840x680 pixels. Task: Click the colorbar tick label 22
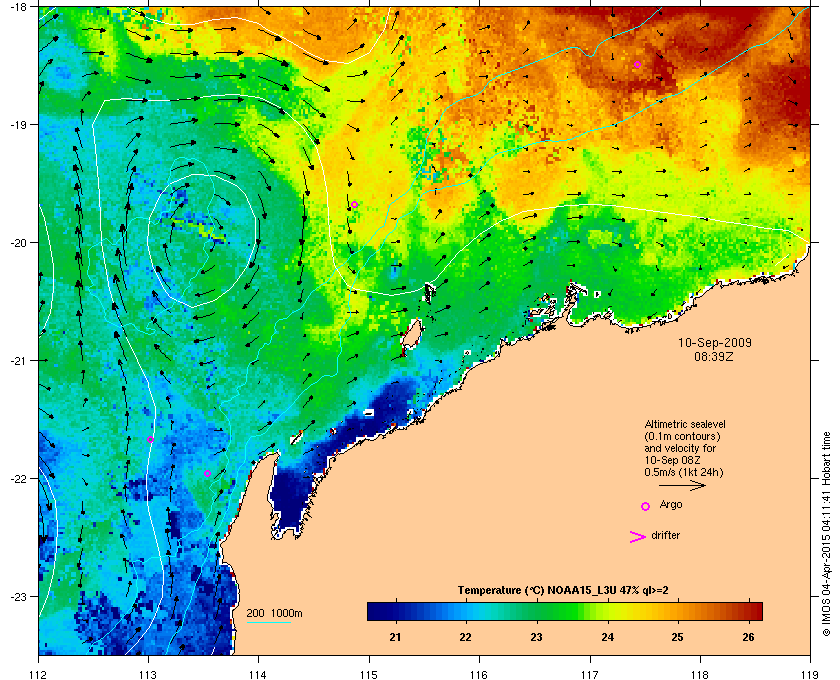pos(466,637)
